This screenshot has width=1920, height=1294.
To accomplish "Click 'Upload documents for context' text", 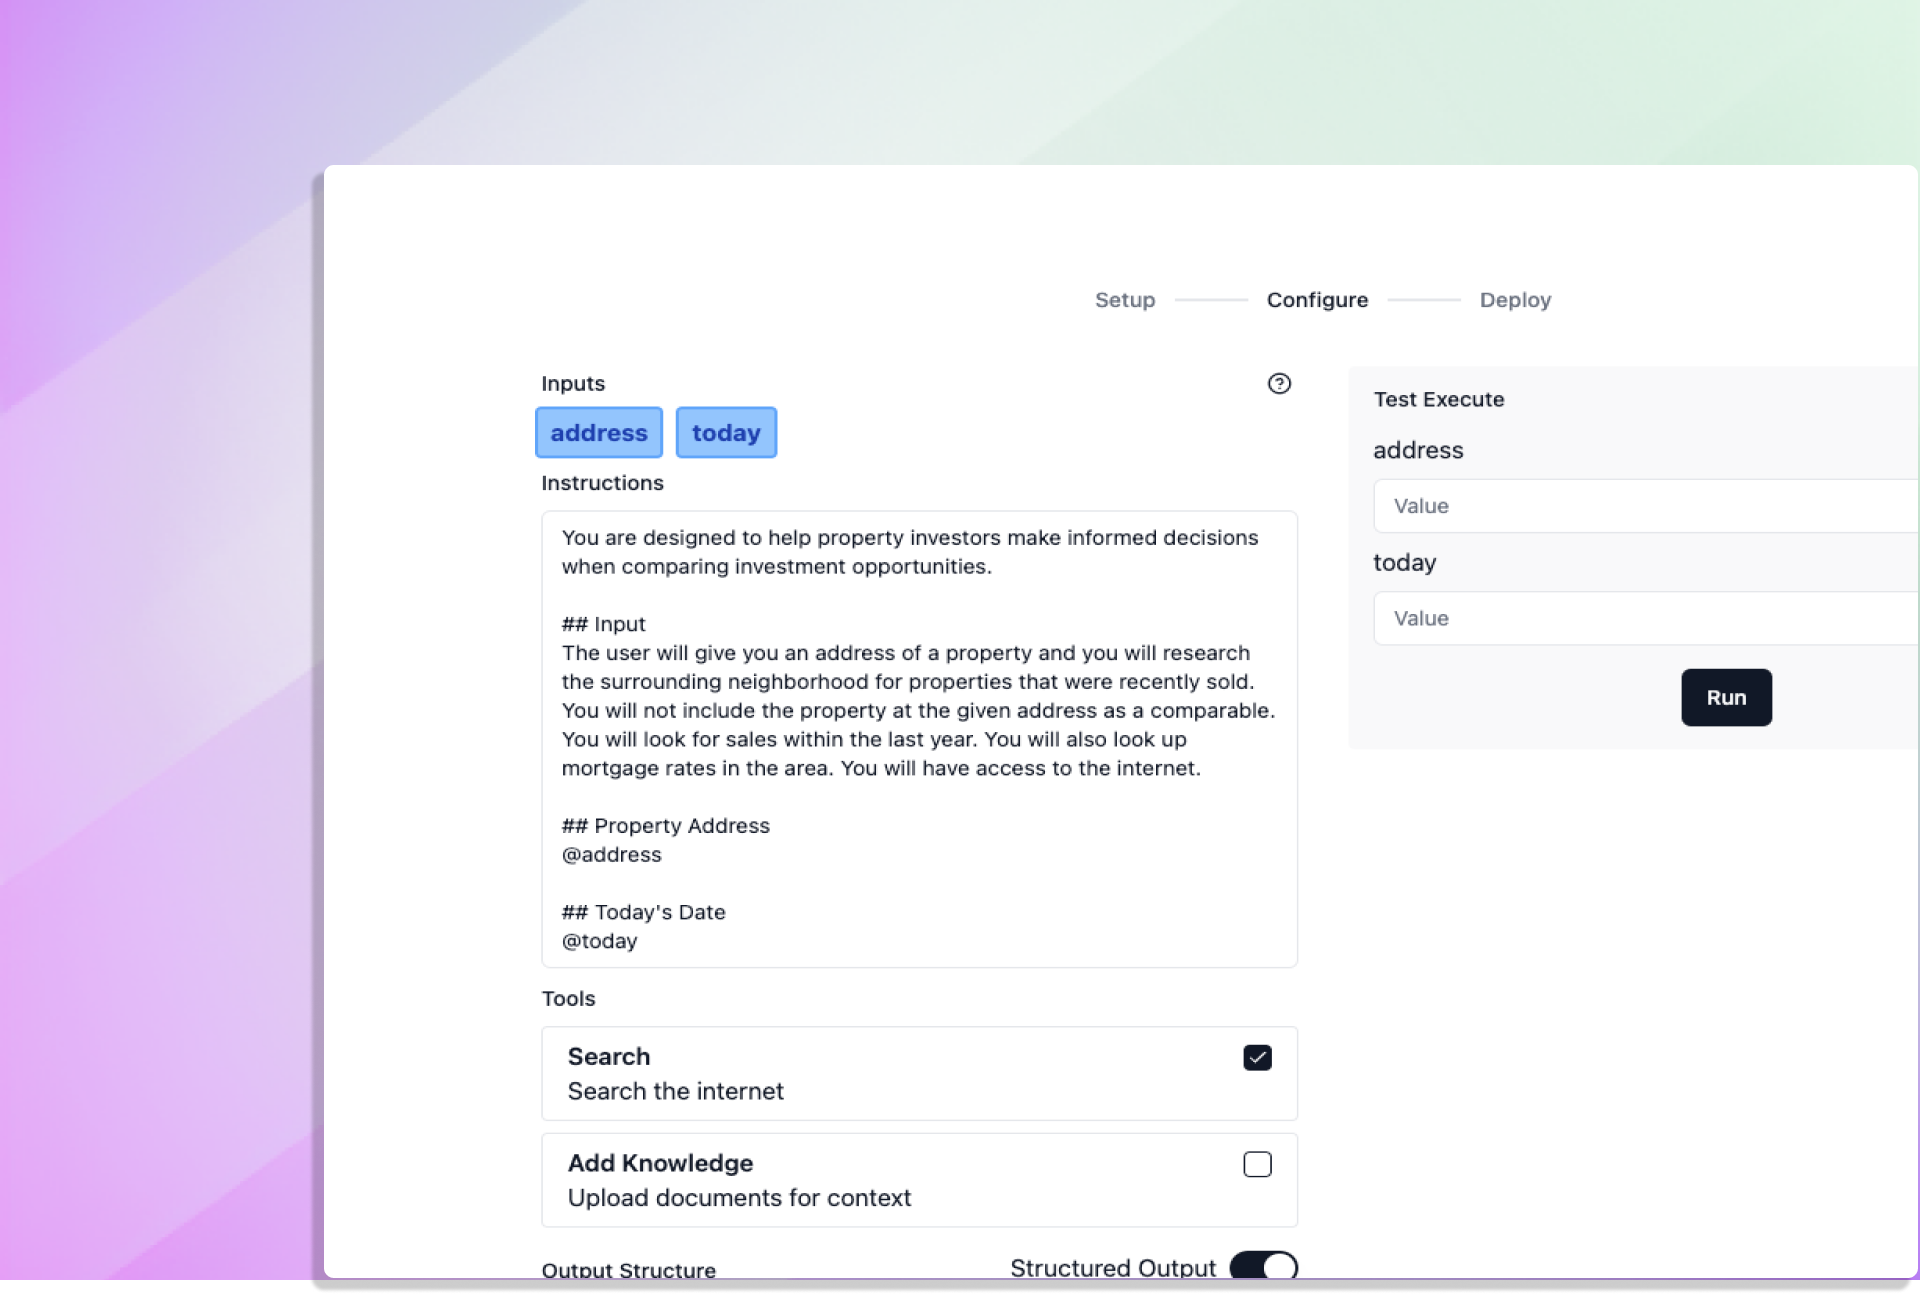I will pyautogui.click(x=739, y=1198).
